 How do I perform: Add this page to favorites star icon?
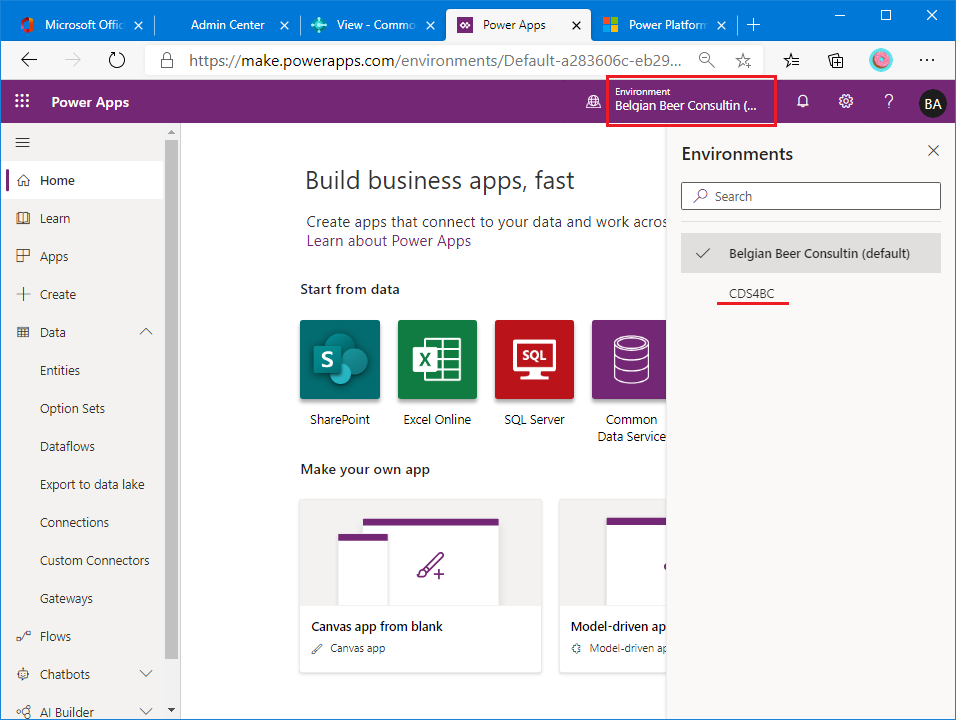tap(743, 60)
